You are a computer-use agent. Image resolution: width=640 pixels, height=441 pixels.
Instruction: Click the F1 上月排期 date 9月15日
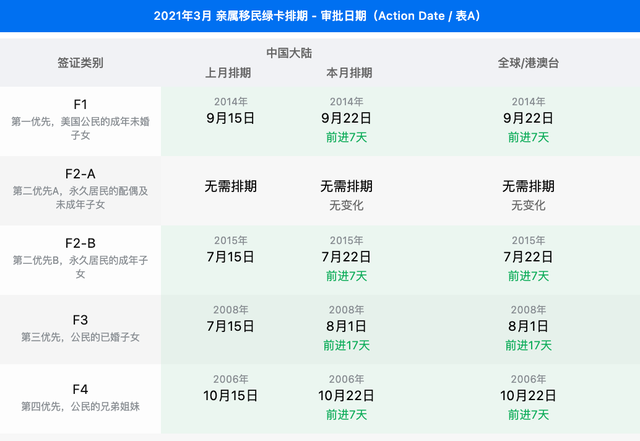(231, 118)
